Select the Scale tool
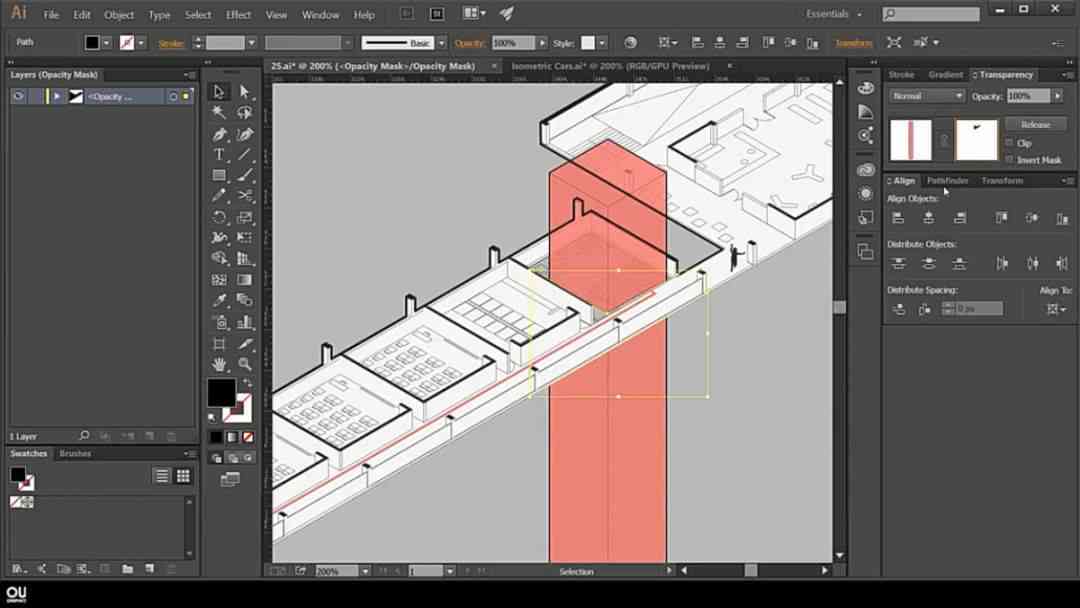Image resolution: width=1080 pixels, height=608 pixels. (244, 218)
